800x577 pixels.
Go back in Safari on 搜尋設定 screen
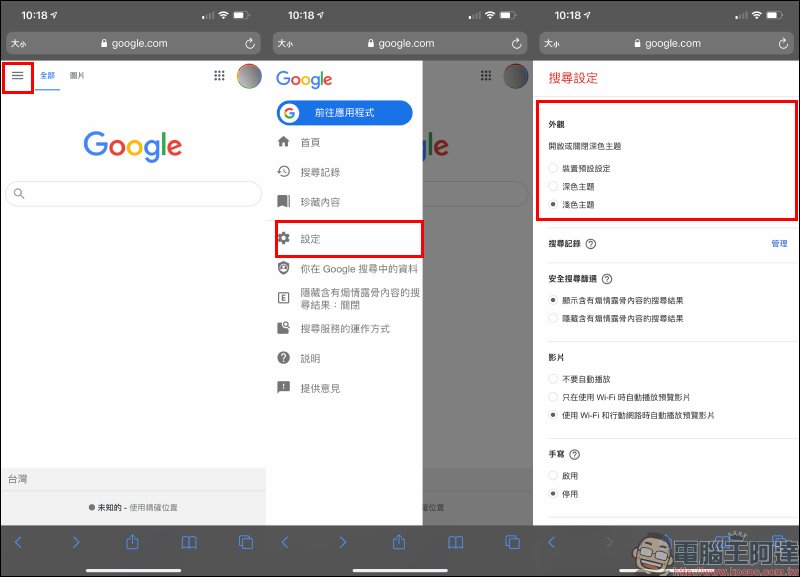[552, 542]
